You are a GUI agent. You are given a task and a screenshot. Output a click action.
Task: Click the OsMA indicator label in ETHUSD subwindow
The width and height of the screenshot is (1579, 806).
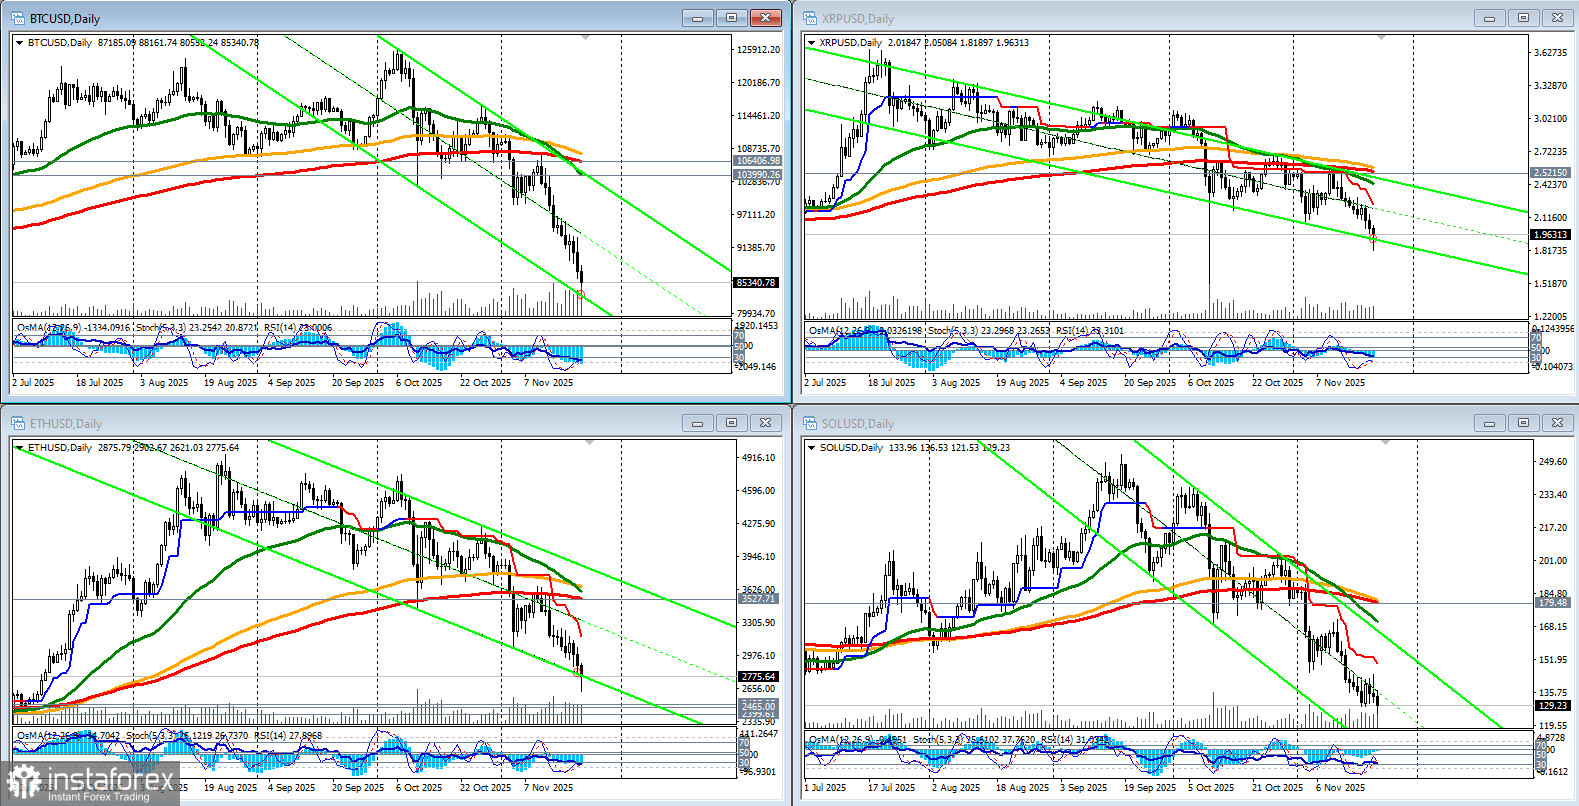coord(68,736)
